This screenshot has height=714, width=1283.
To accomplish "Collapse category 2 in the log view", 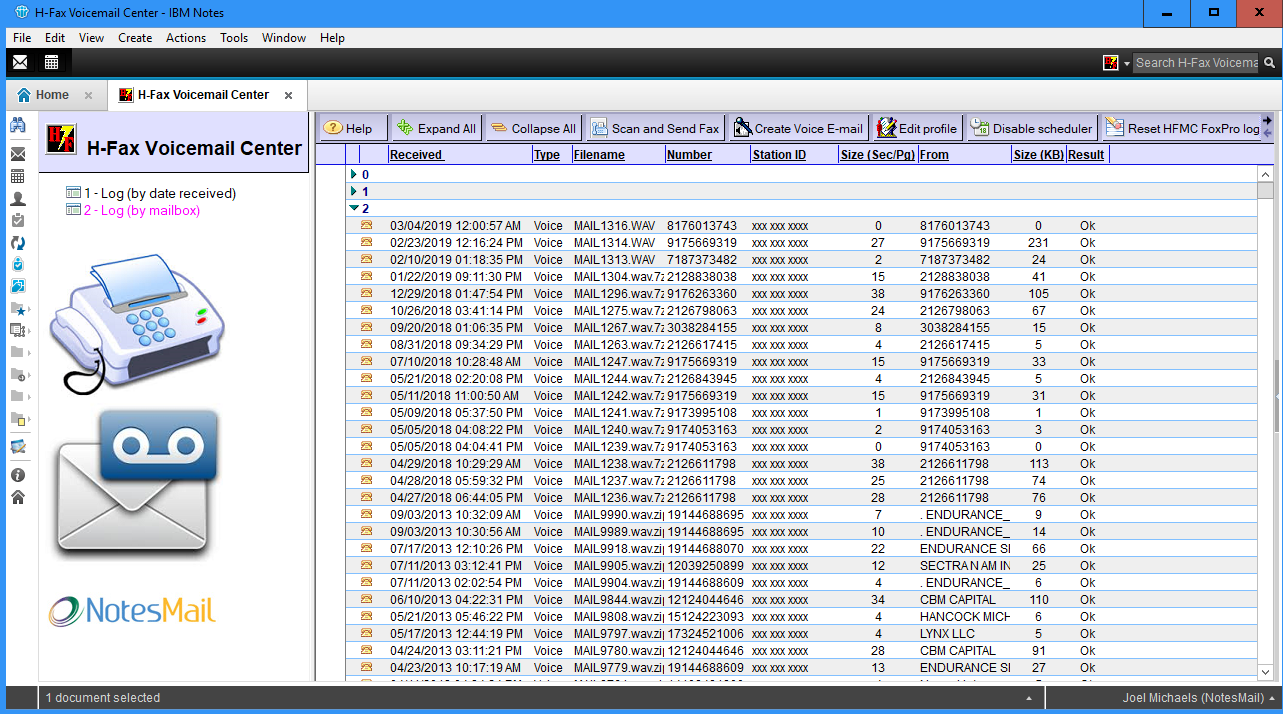I will [354, 208].
